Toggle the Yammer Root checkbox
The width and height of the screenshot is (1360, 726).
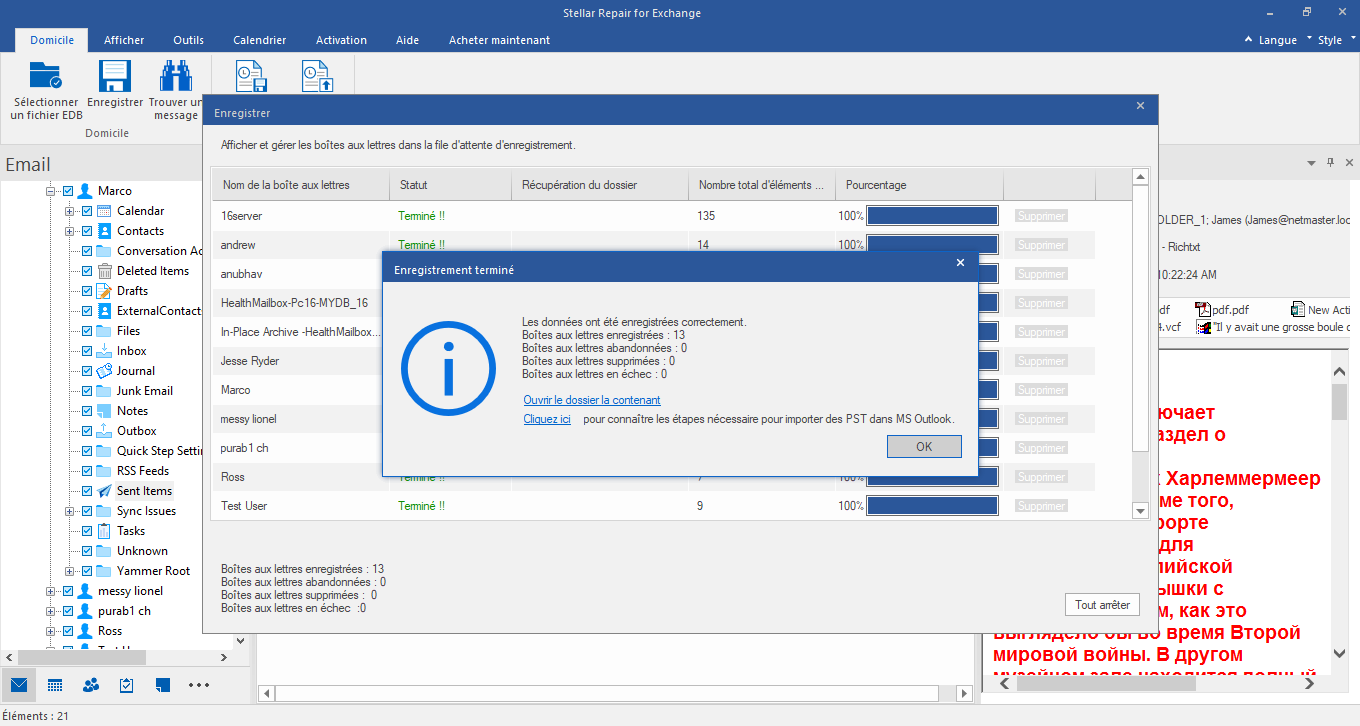(x=87, y=571)
